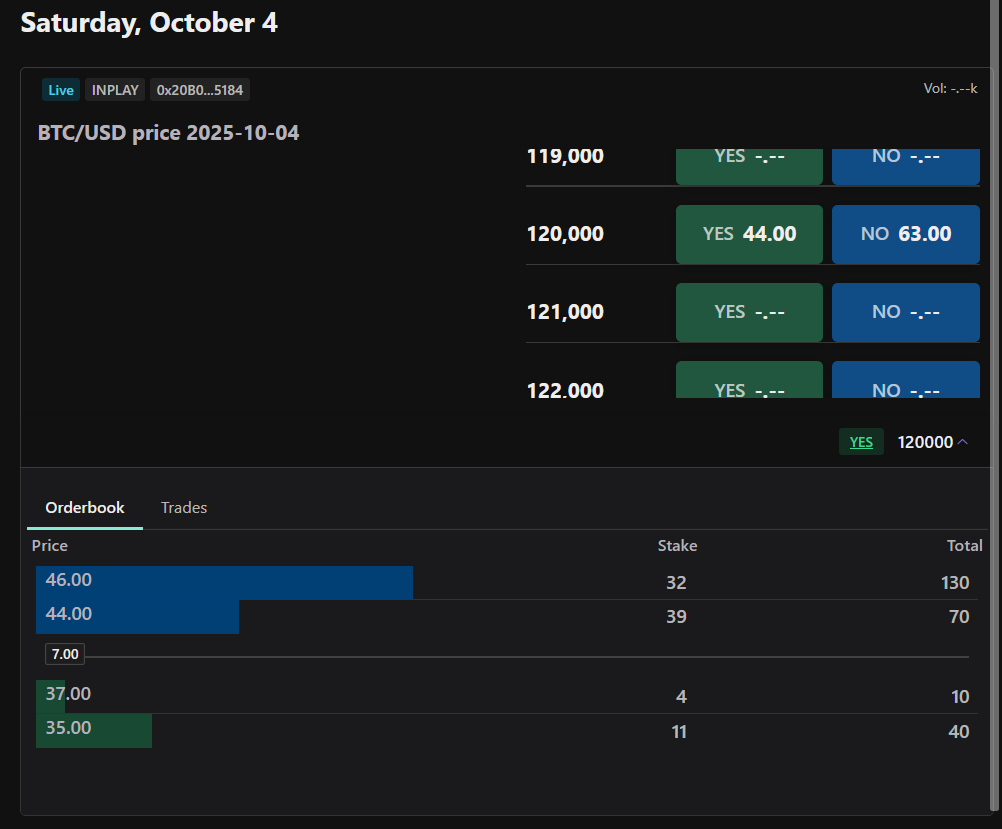Switch to the Trades tab

184,508
